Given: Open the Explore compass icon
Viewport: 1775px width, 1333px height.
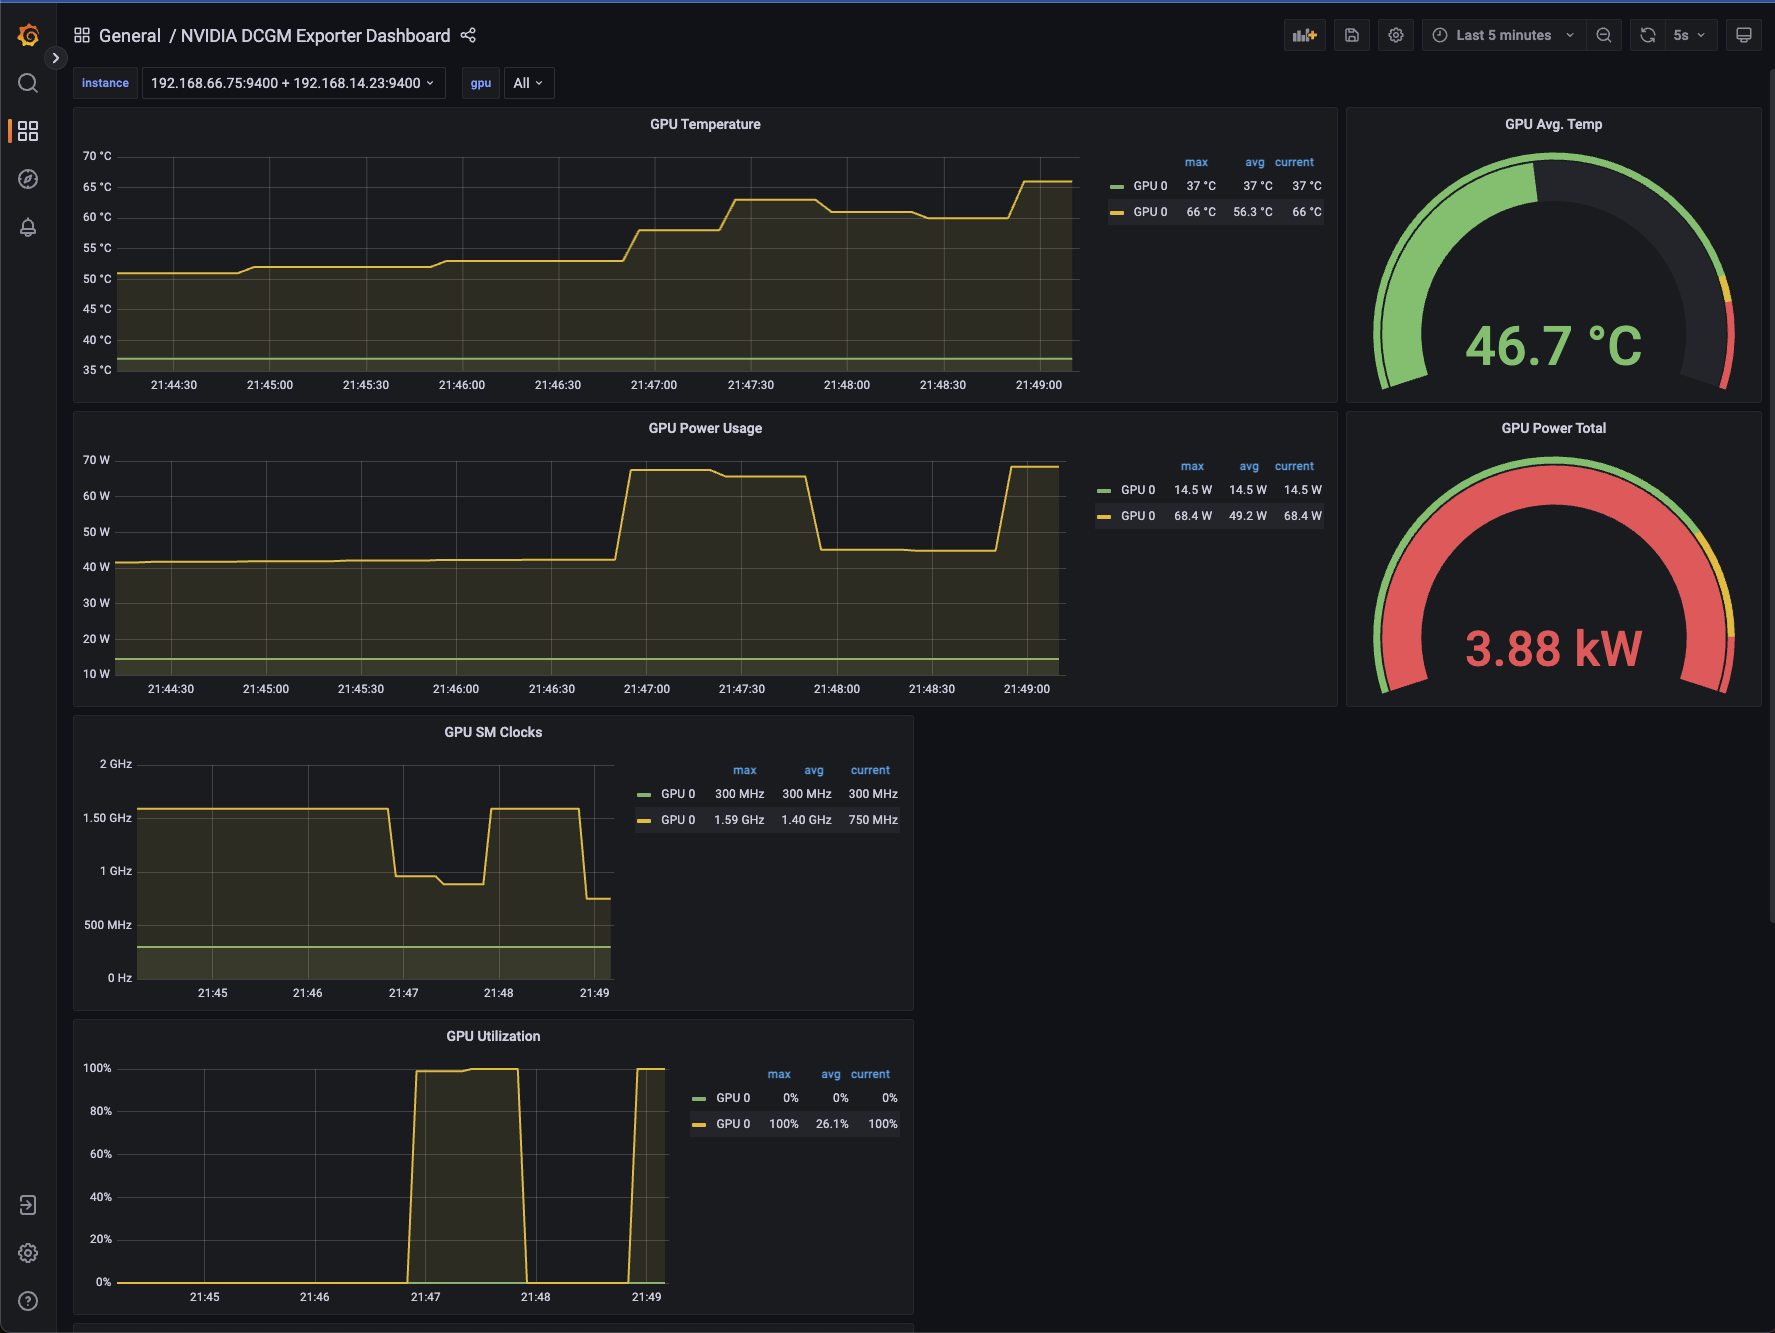Looking at the screenshot, I should coord(28,179).
